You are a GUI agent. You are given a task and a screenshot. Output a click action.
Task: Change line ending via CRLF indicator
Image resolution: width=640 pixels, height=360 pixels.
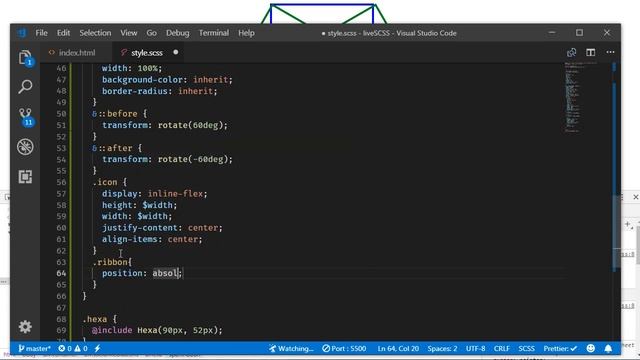[x=502, y=348]
